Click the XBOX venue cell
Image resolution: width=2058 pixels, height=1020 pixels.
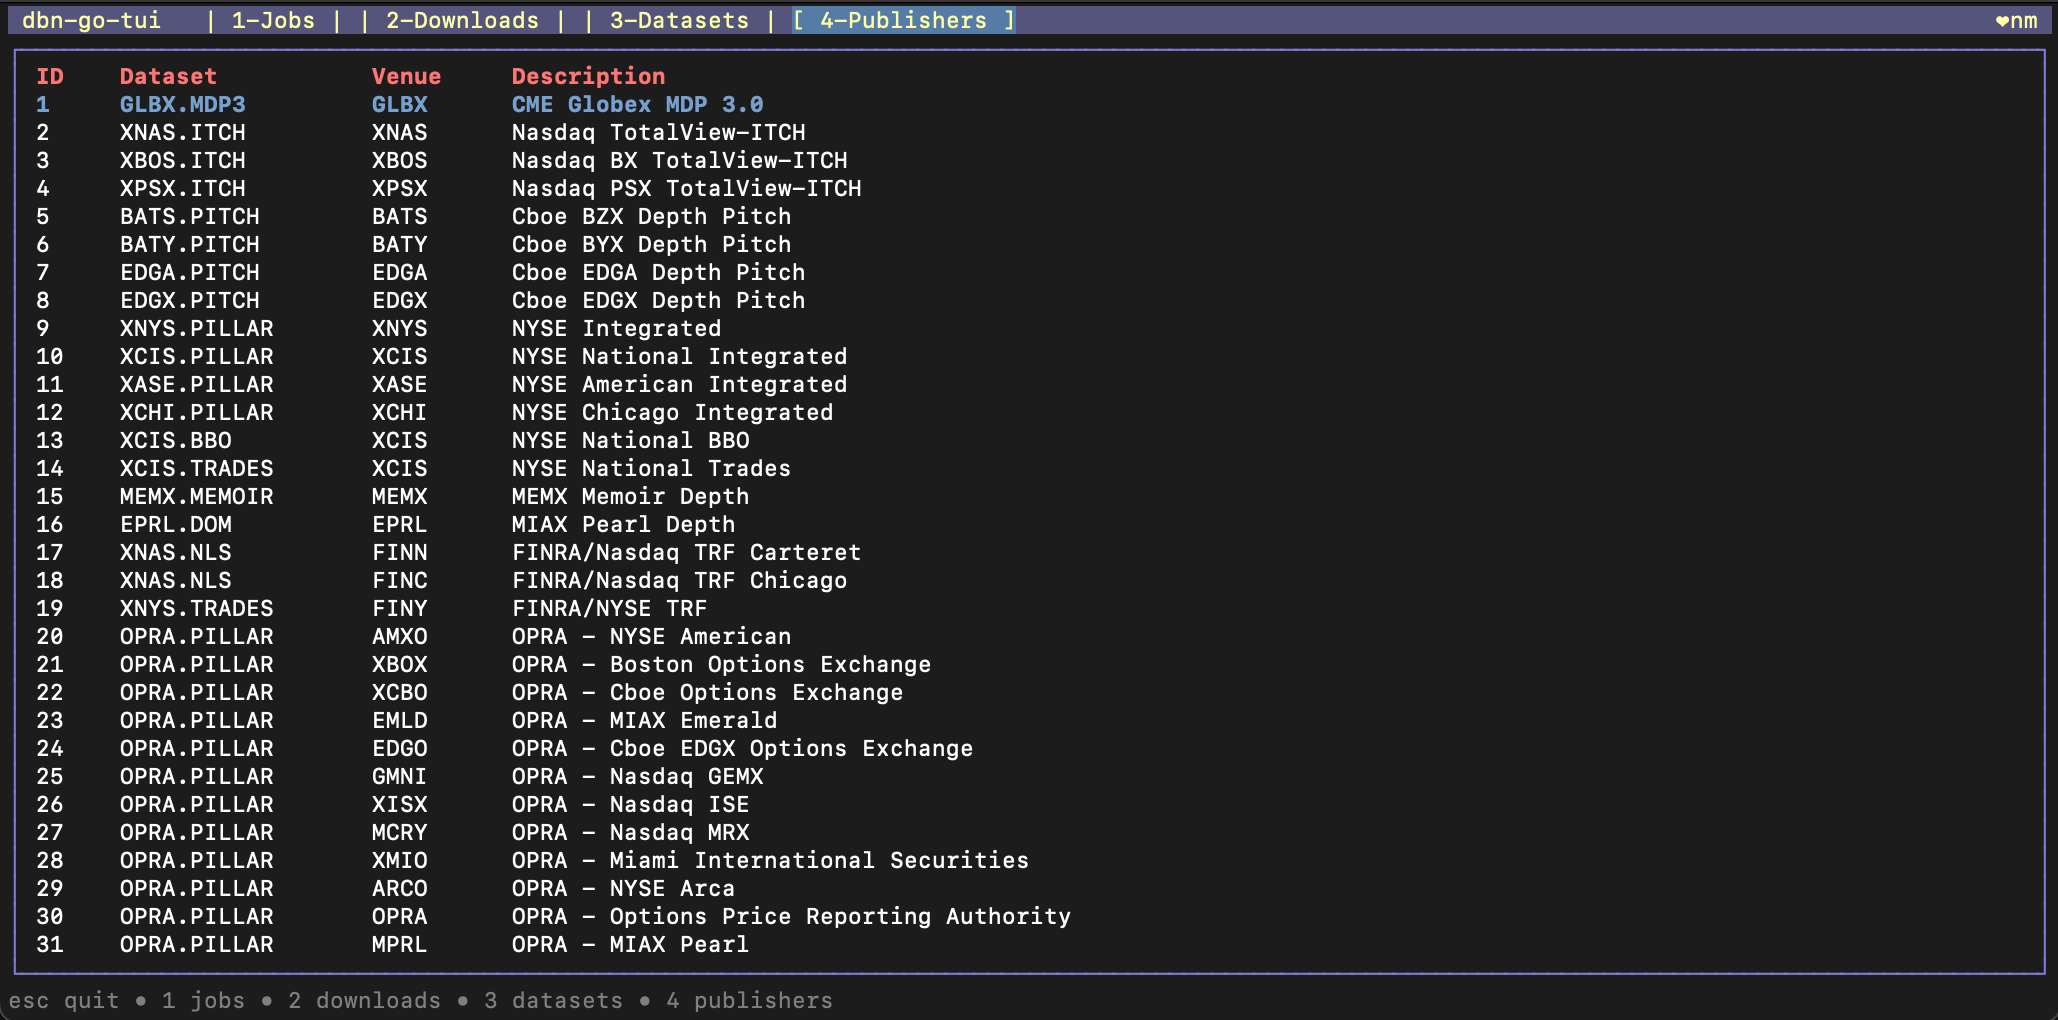point(399,664)
